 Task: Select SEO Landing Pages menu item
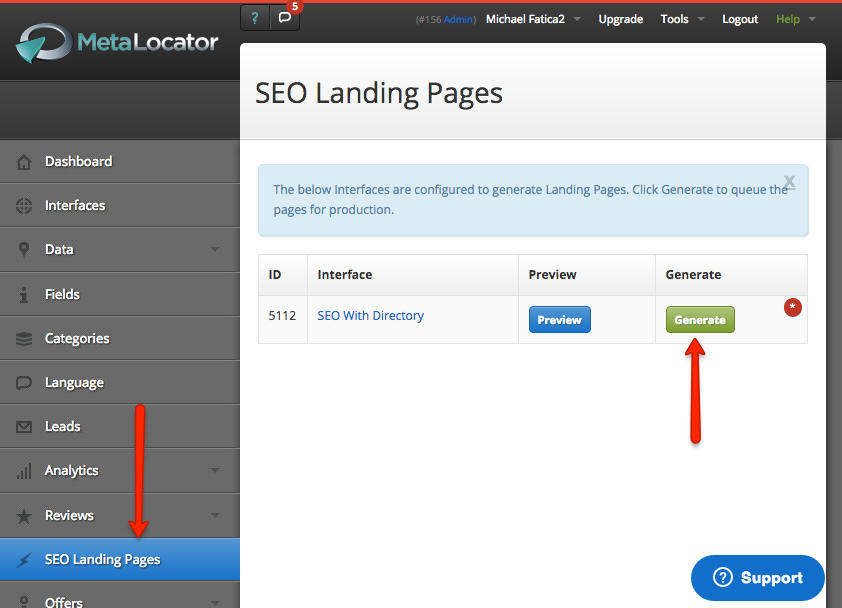click(120, 560)
